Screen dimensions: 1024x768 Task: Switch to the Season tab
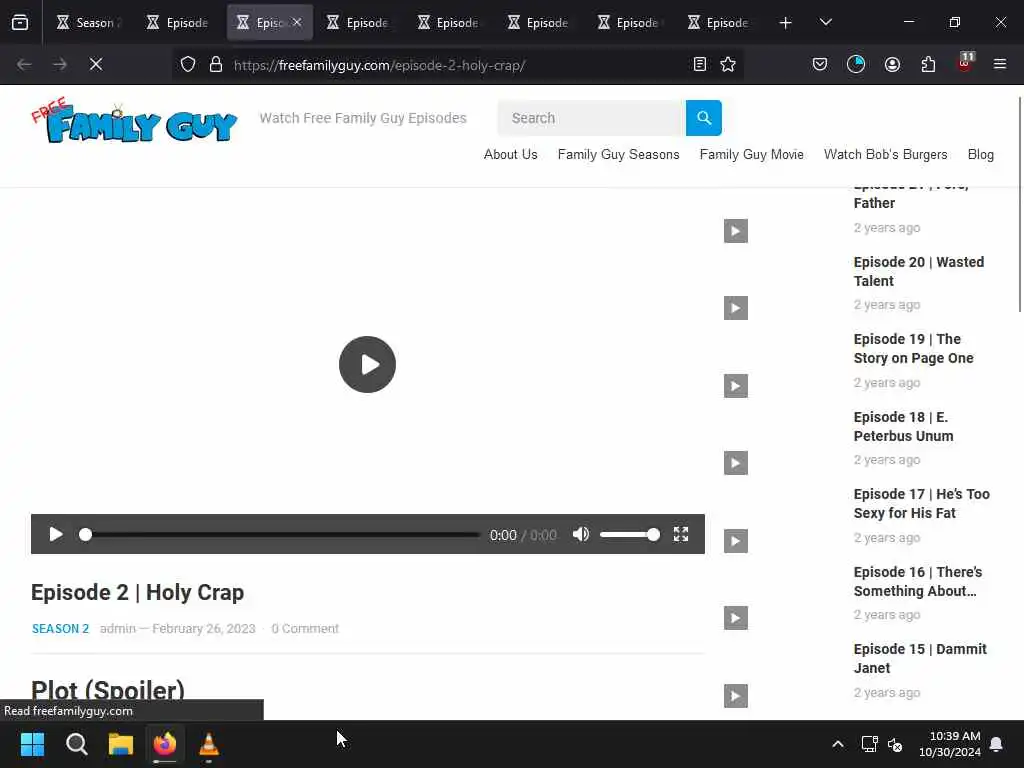(87, 23)
